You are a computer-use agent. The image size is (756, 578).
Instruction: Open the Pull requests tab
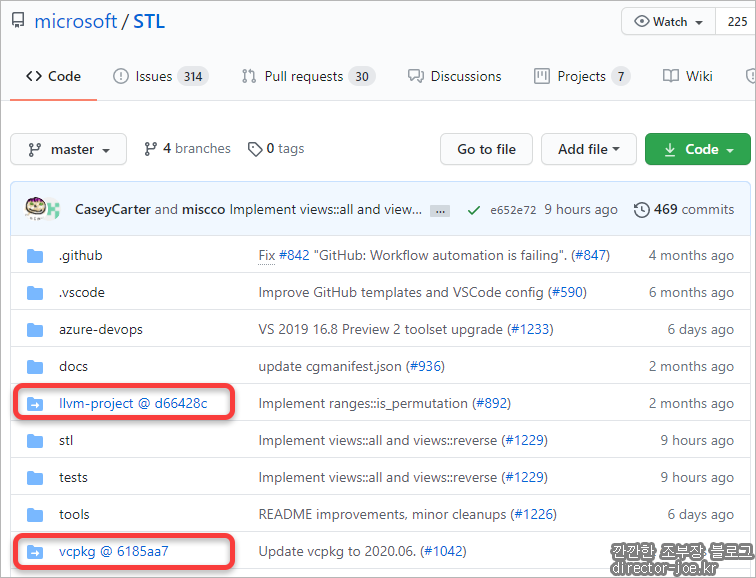click(x=308, y=76)
